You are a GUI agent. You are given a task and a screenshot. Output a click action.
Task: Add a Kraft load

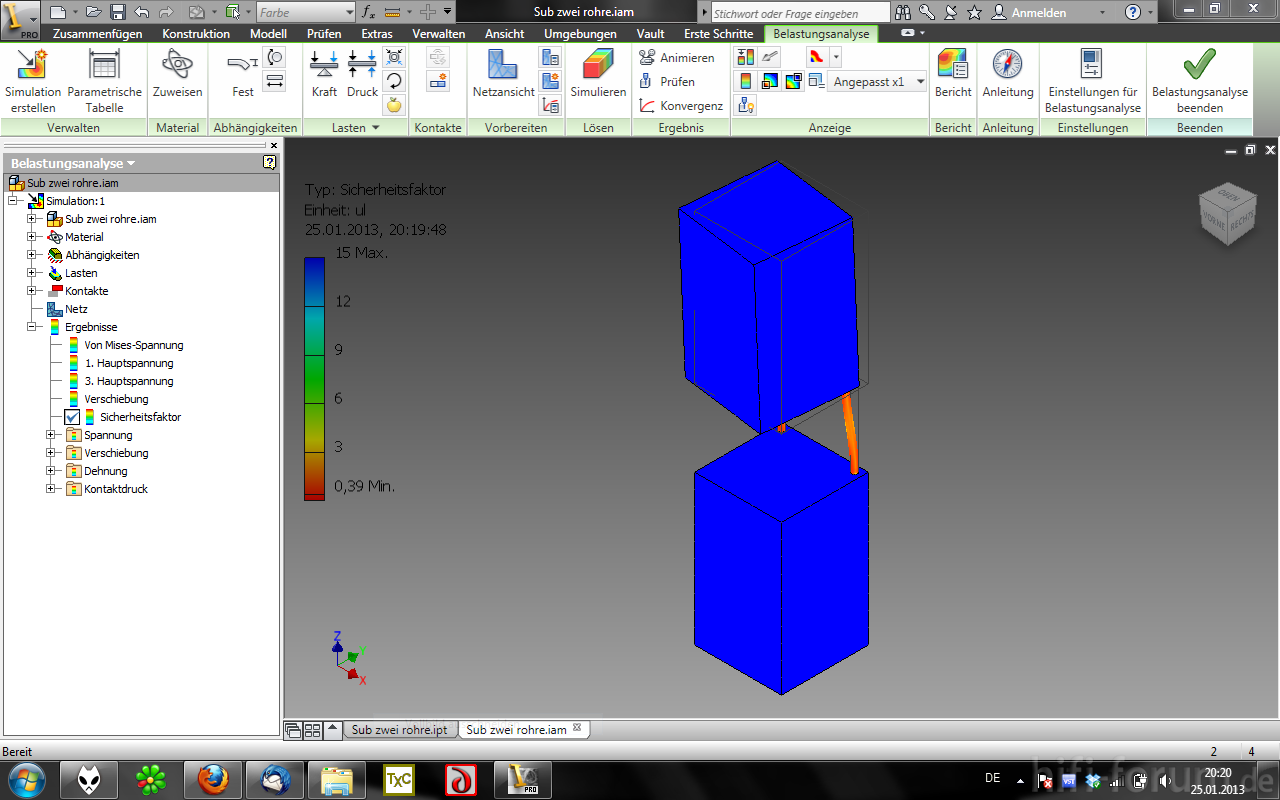pos(324,66)
